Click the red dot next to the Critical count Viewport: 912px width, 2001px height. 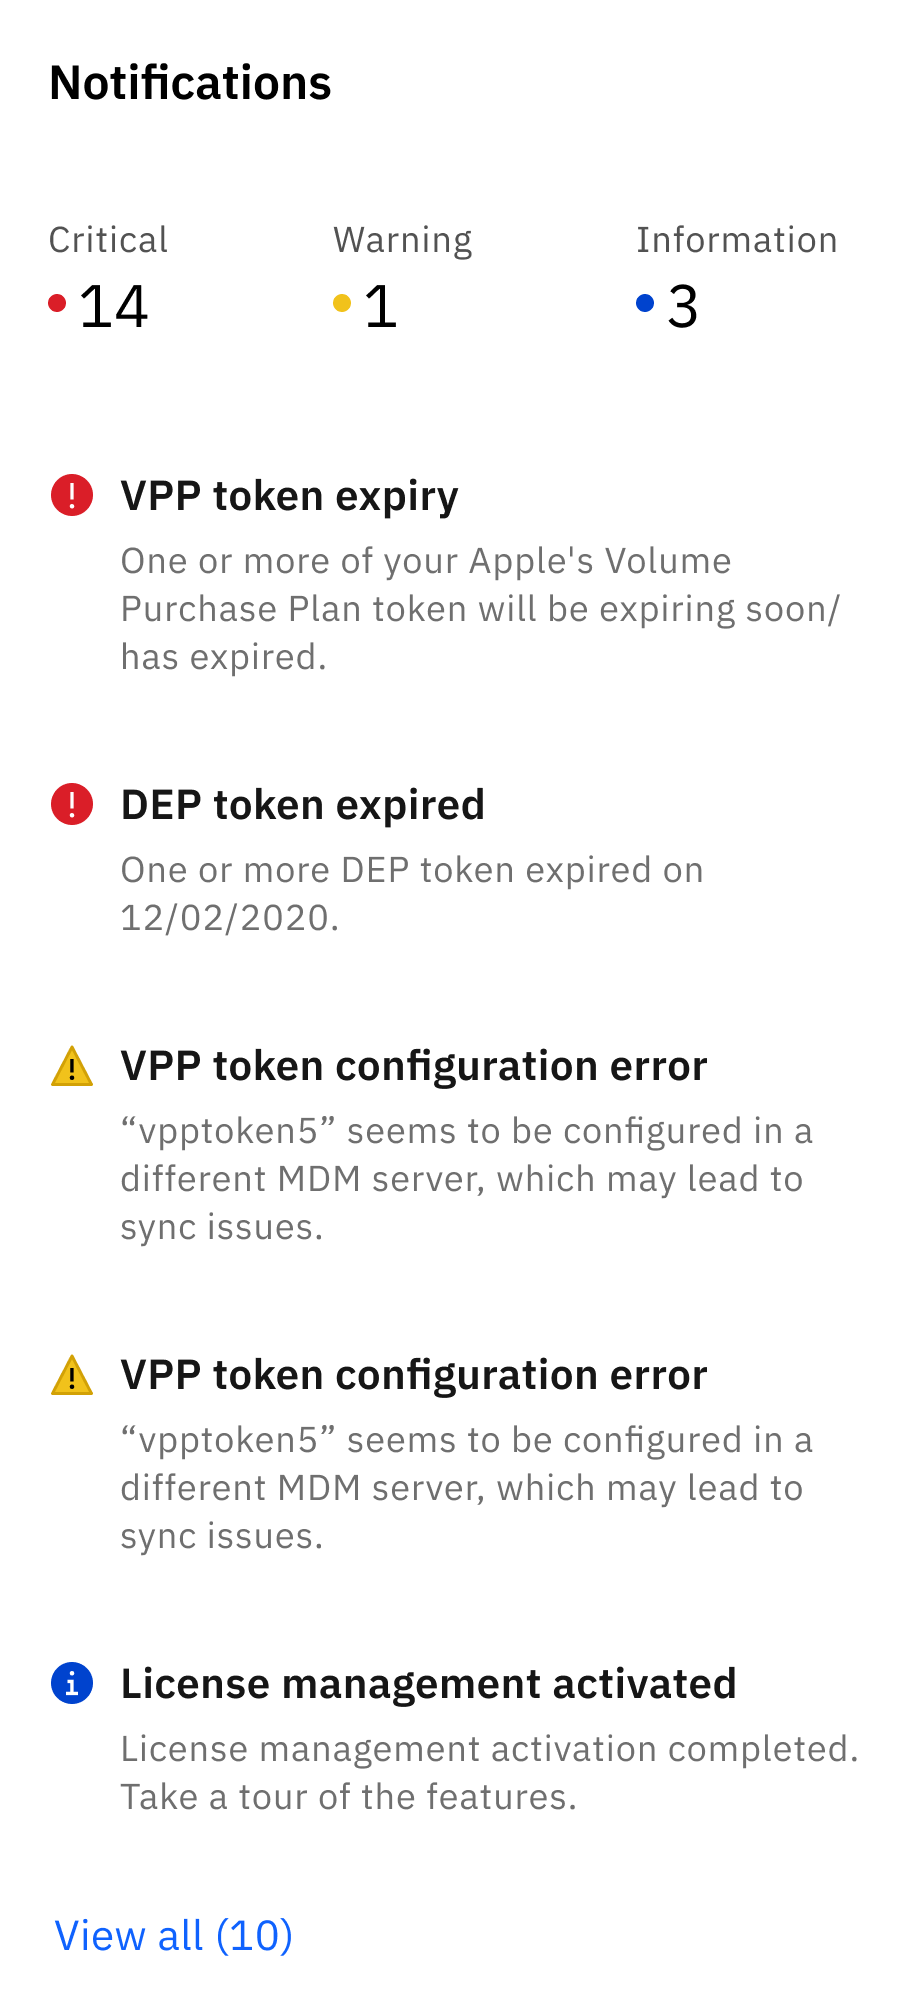coord(58,302)
